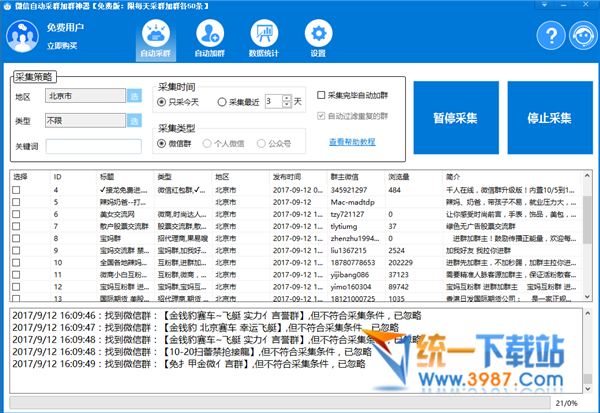Click log line with 10-20扫雷禁抢接龙
The height and width of the screenshot is (413, 600).
[192, 352]
